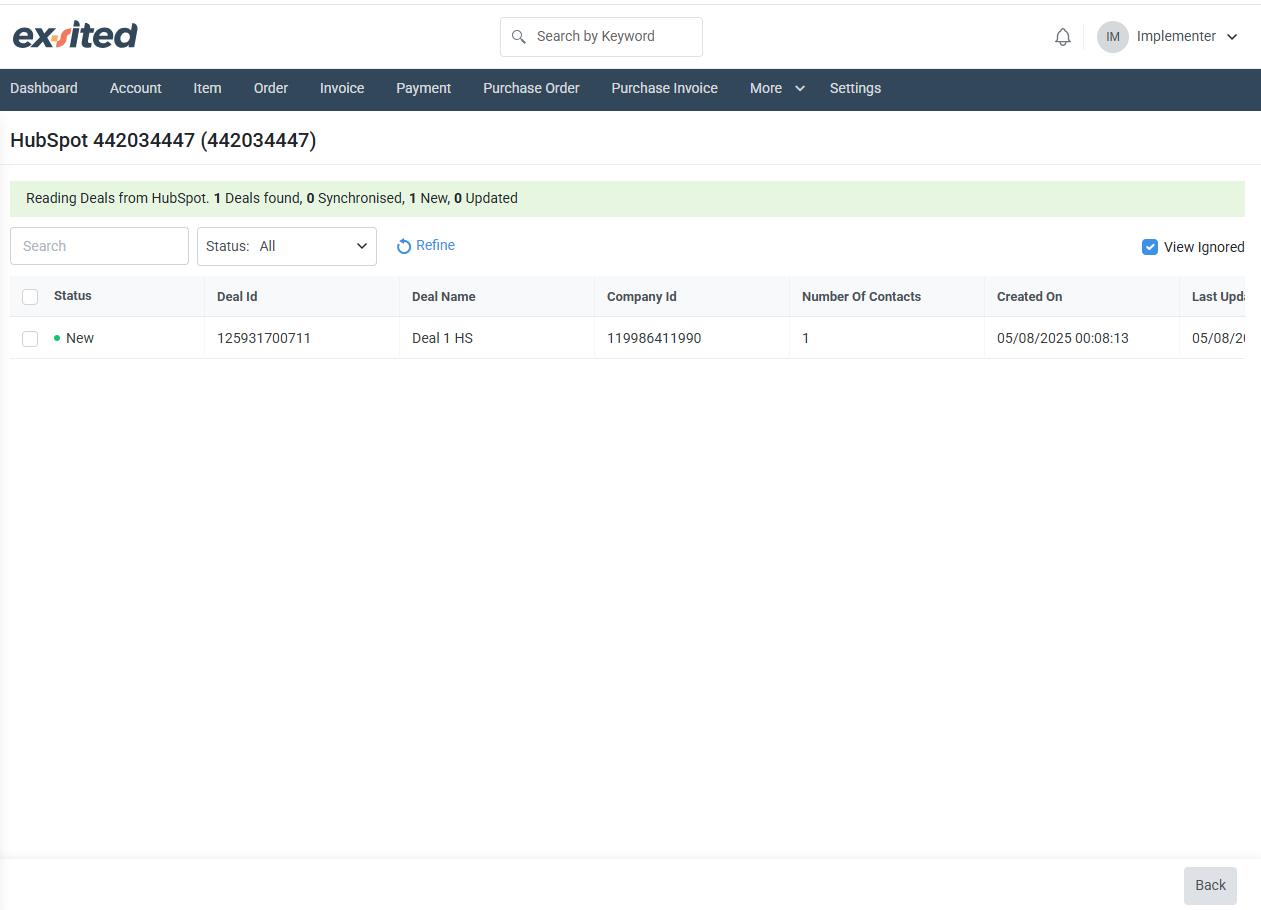Click the created date 05/08/2025 00:08:13
This screenshot has width=1261, height=910.
tap(1063, 338)
